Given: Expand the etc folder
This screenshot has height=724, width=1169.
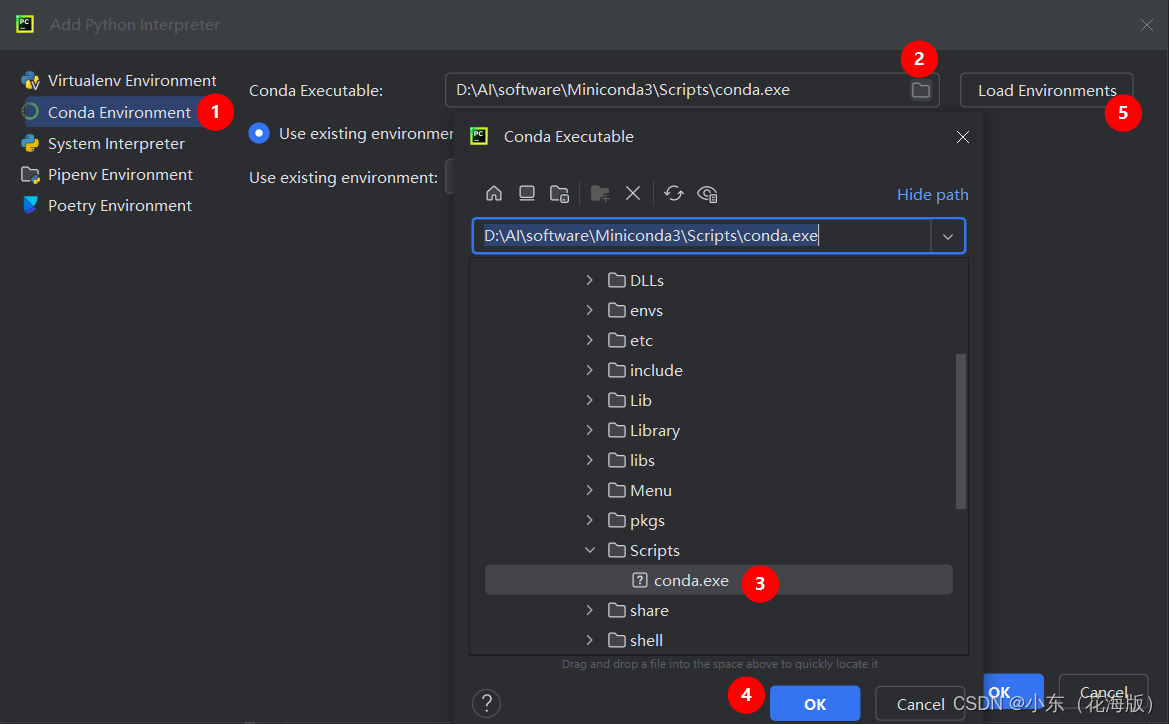Looking at the screenshot, I should [589, 340].
